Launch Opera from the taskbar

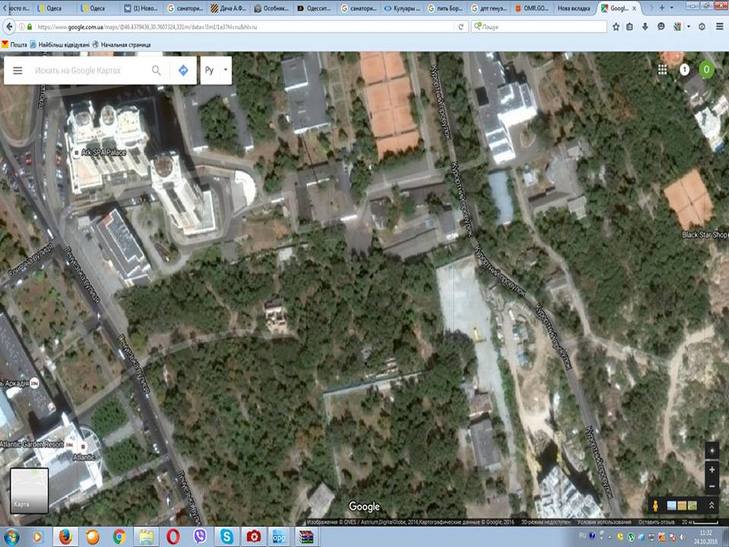pos(173,537)
